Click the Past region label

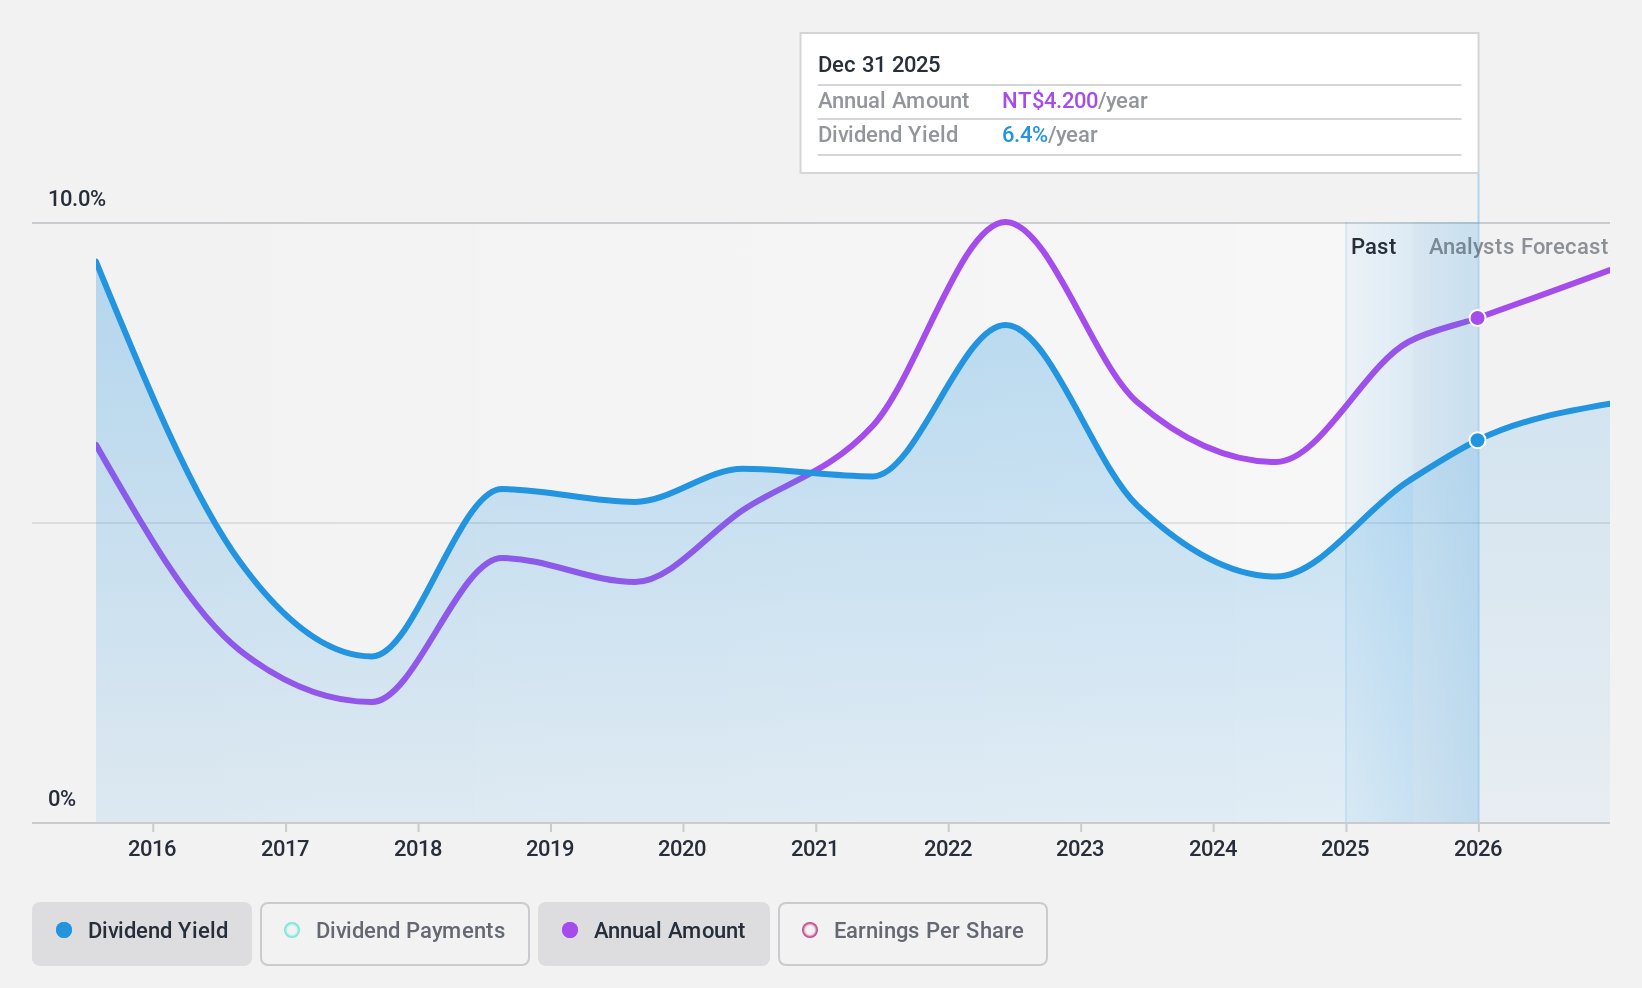[1373, 246]
